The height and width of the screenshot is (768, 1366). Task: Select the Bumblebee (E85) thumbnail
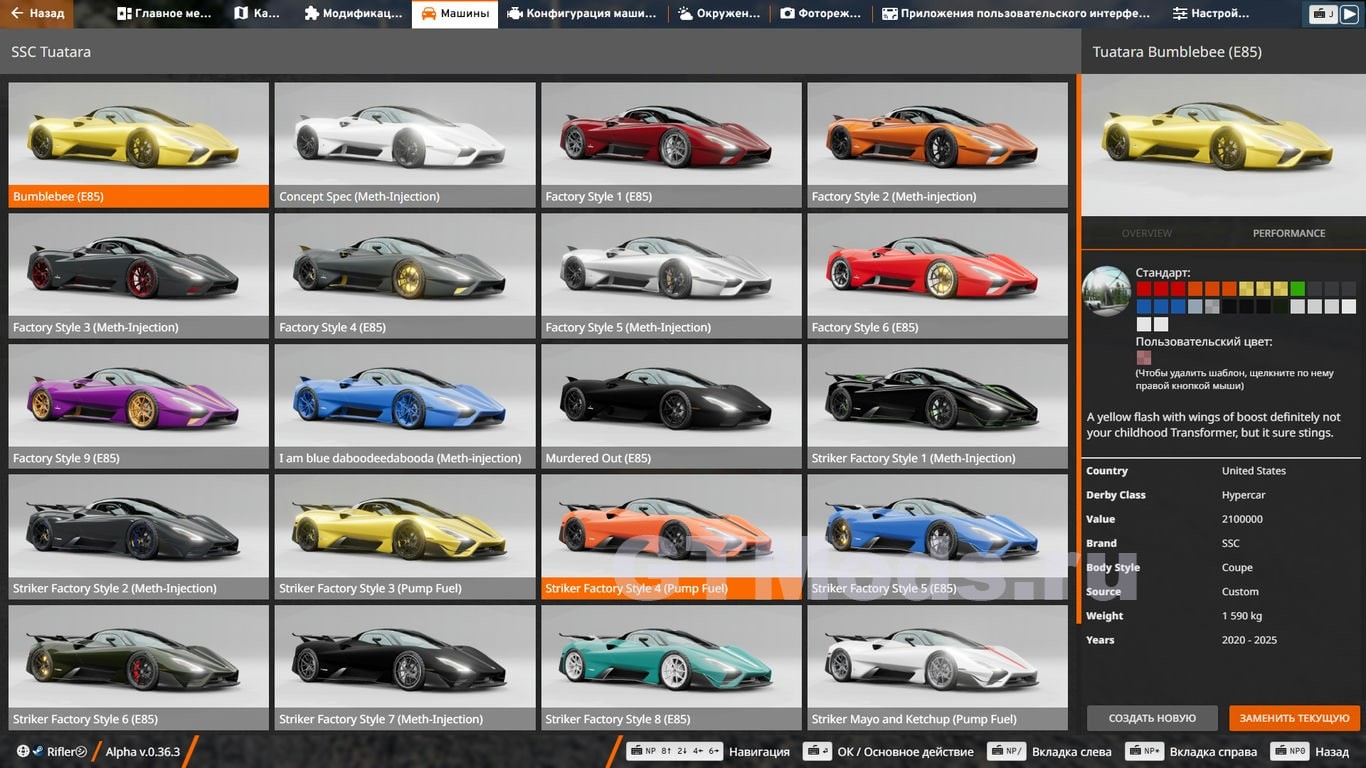coord(139,144)
